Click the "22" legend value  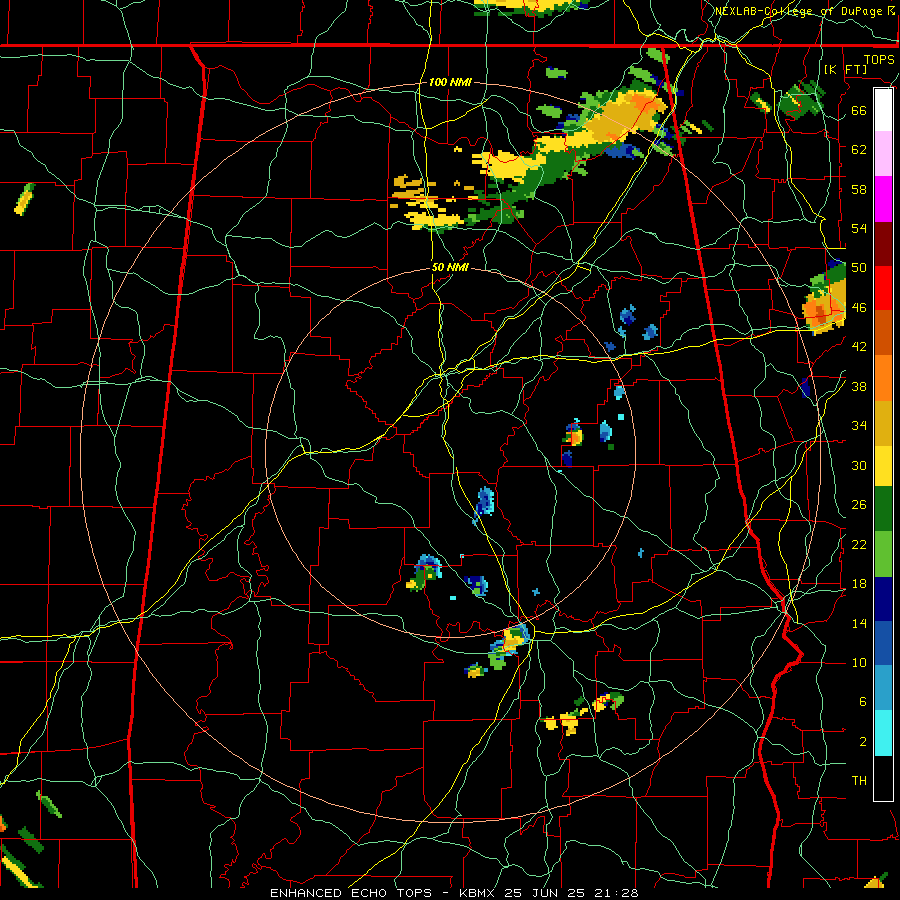pos(859,544)
